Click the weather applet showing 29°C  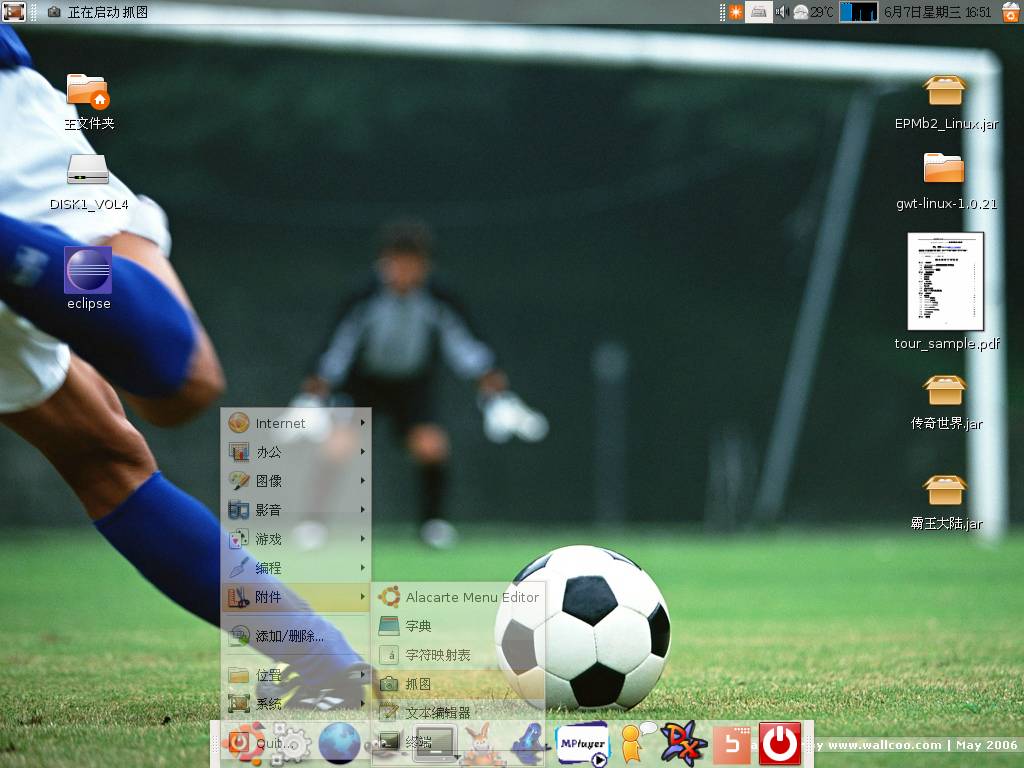click(x=813, y=12)
